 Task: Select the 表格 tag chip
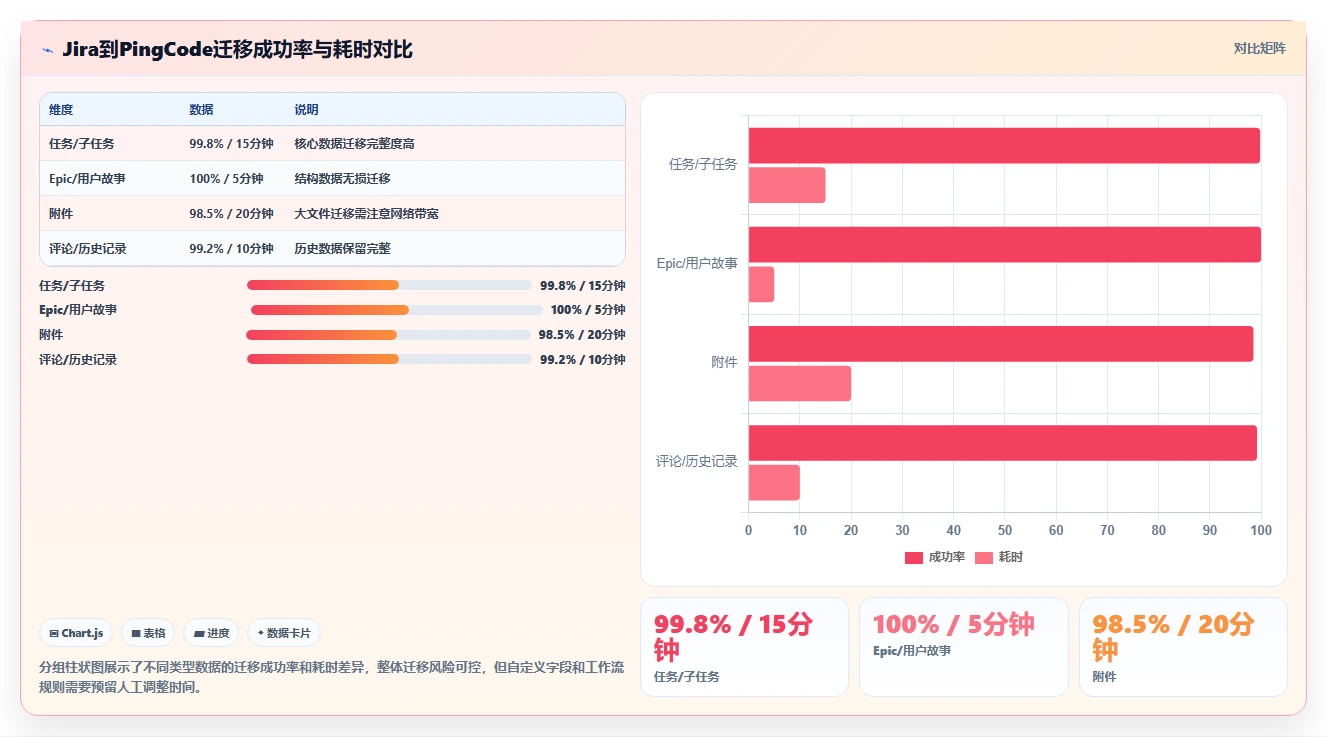tap(148, 633)
